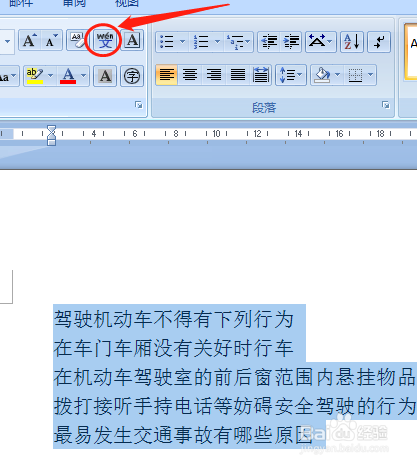Image resolution: width=417 pixels, height=466 pixels.
Task: Click Decrease Indent
Action: click(x=269, y=42)
